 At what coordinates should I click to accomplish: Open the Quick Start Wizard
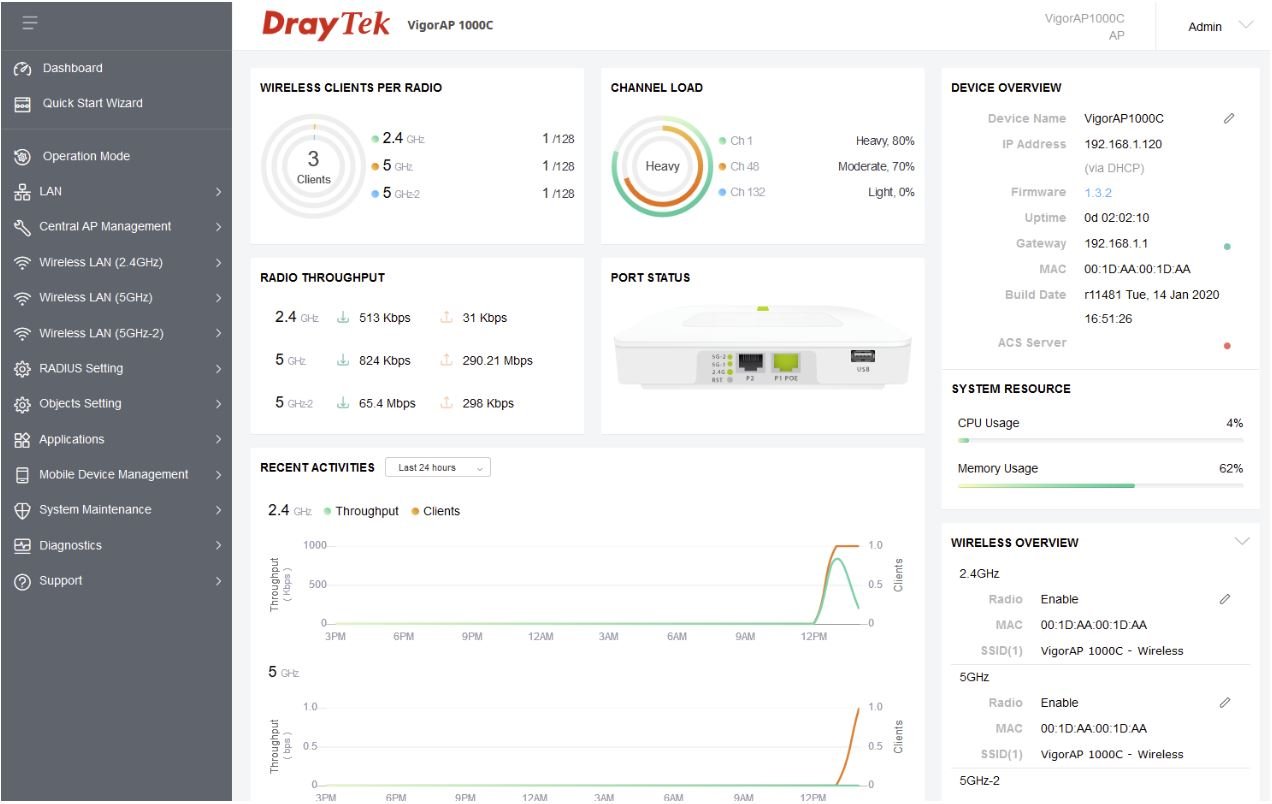tap(23, 103)
